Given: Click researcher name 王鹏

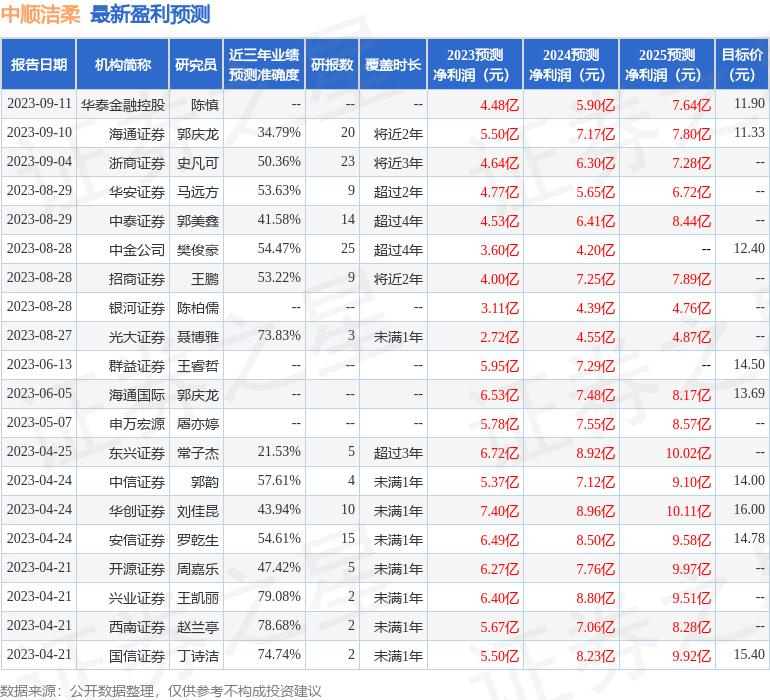Looking at the screenshot, I should (205, 279).
